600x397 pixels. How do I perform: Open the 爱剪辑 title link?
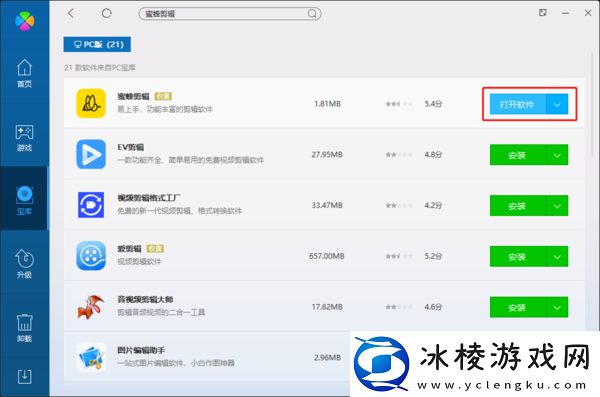coord(129,249)
